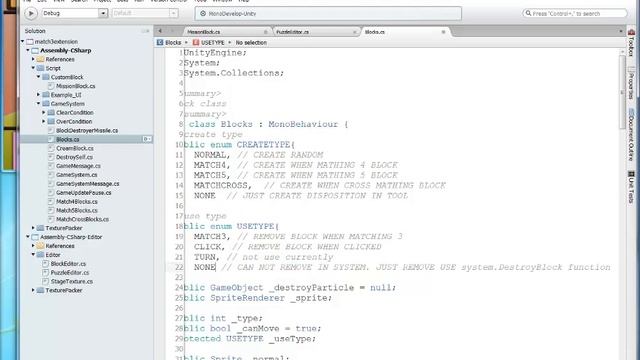Click the Script folder icon

tap(40, 68)
